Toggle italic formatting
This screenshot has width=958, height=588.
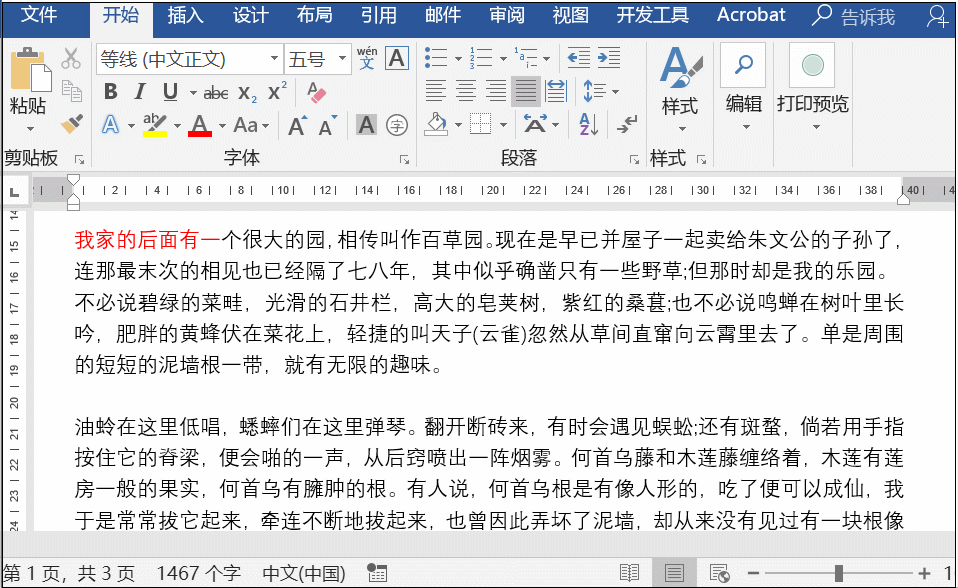[139, 92]
